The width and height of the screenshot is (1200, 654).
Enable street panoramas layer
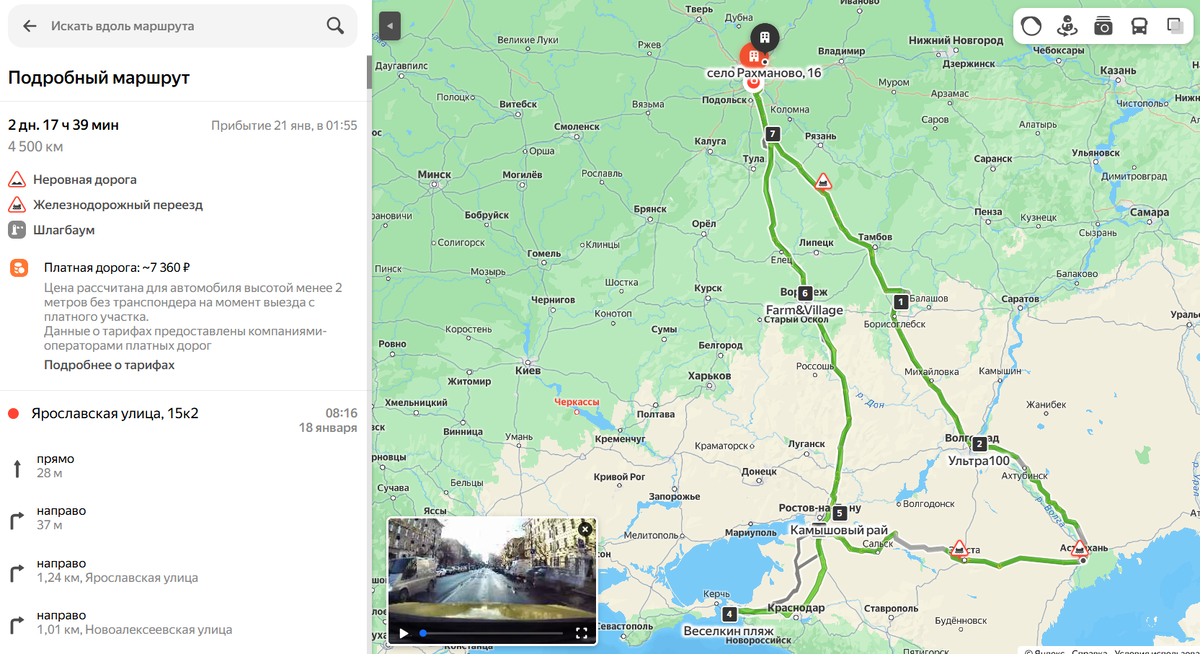point(1067,26)
